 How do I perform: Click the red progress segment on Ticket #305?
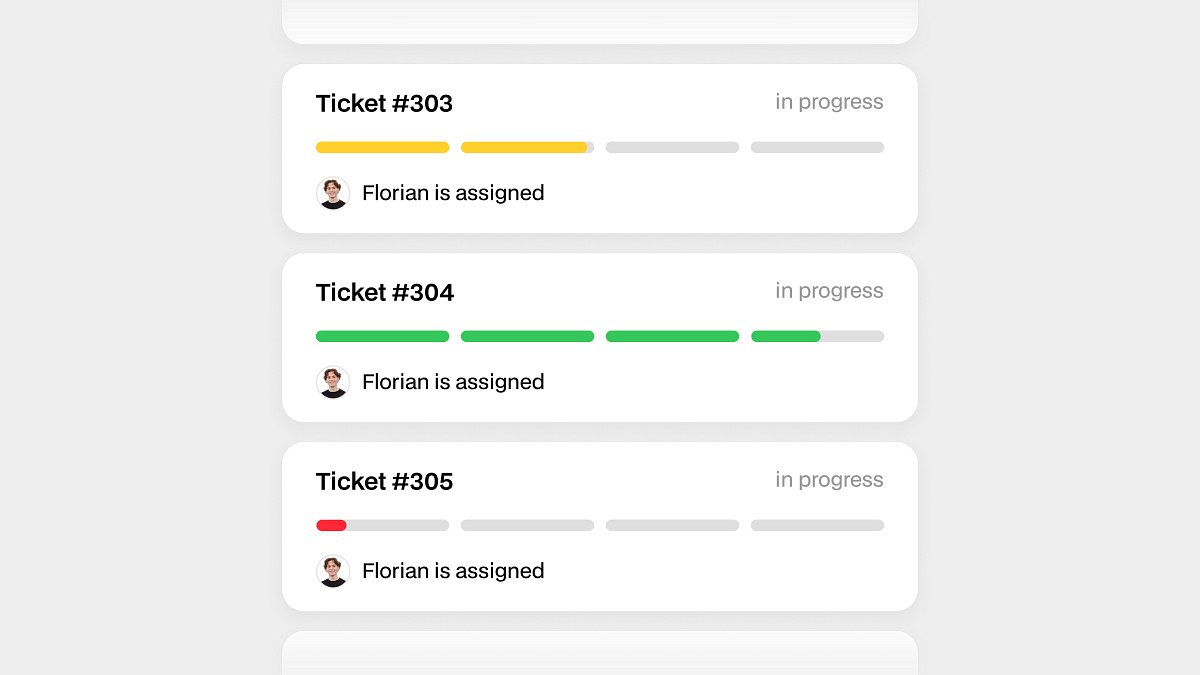point(331,525)
